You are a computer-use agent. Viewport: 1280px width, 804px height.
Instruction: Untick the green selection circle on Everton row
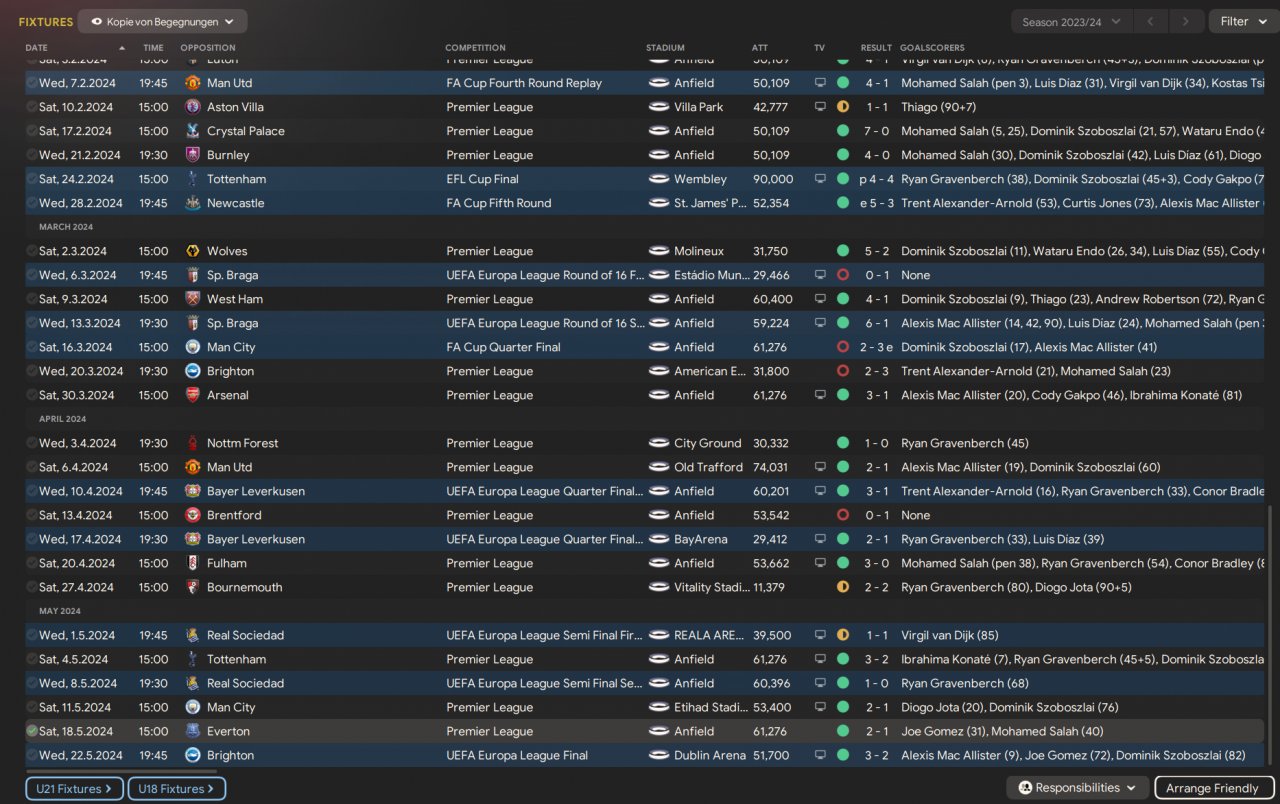point(32,731)
